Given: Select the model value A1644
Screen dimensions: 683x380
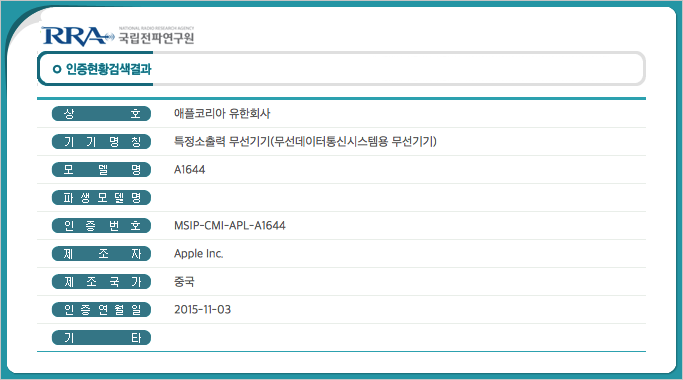Looking at the screenshot, I should click(189, 170).
